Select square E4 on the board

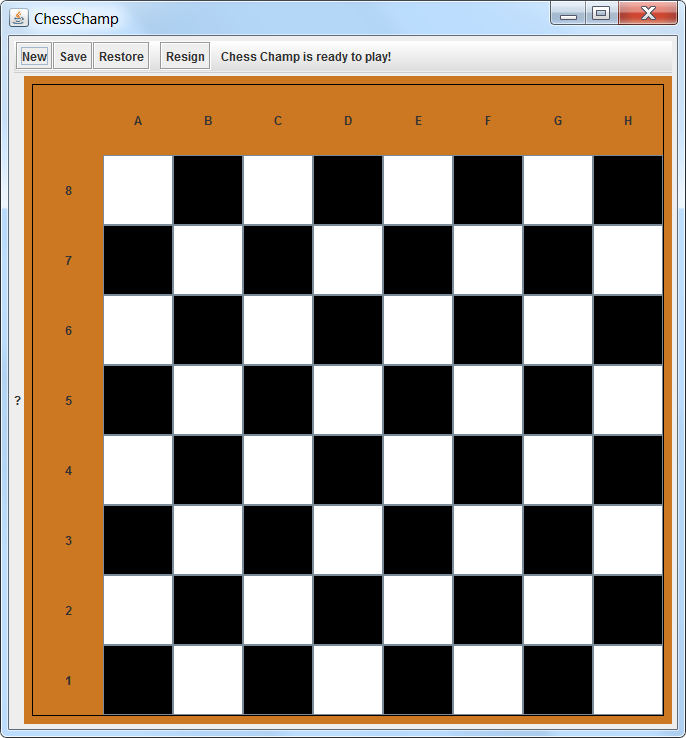coord(418,470)
